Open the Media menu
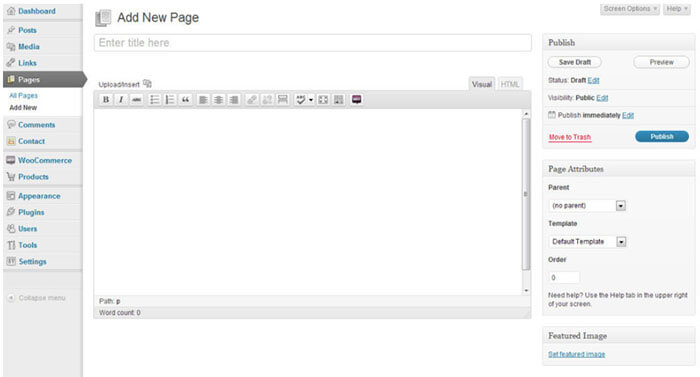This screenshot has height=377, width=700. coord(29,46)
